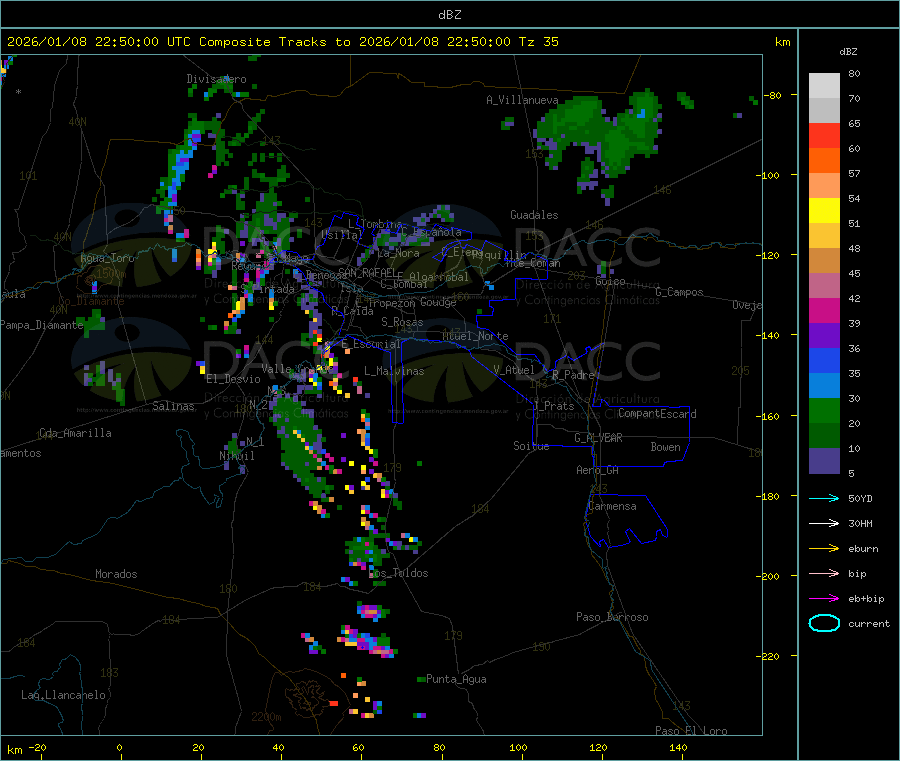Viewport: 900px width, 761px height.
Task: Click the Paso_Barroso map label
Action: point(612,617)
